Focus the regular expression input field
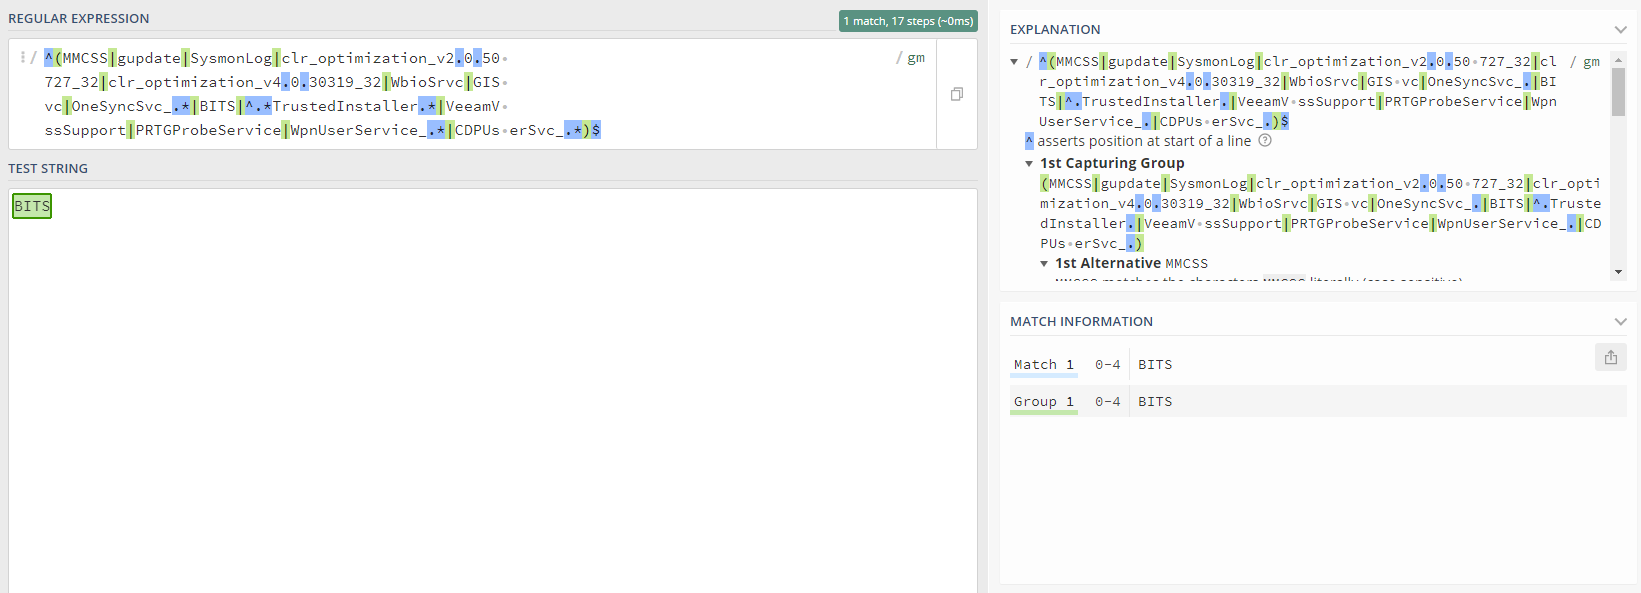The height and width of the screenshot is (593, 1641). (470, 94)
